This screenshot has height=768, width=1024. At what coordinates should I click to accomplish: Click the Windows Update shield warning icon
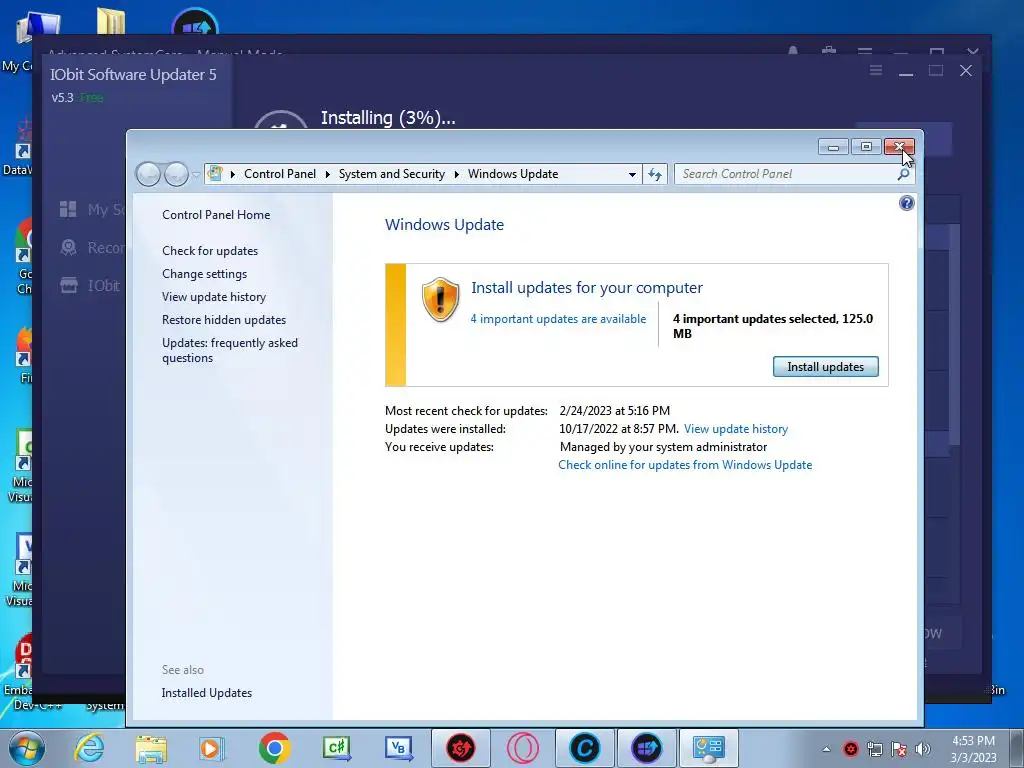click(x=440, y=300)
